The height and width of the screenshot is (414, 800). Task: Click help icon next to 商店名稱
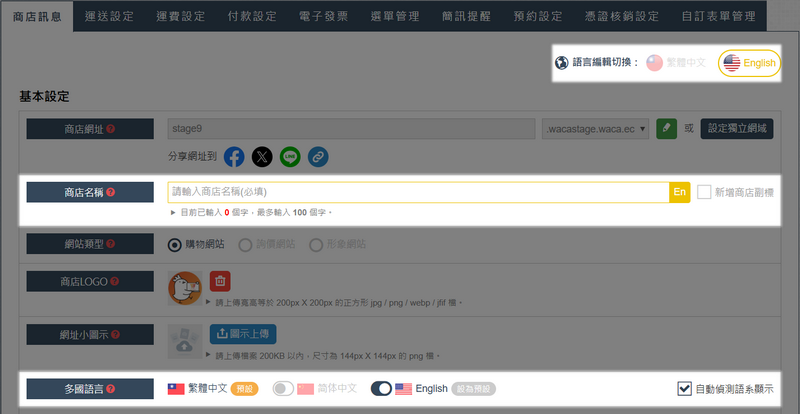[111, 192]
